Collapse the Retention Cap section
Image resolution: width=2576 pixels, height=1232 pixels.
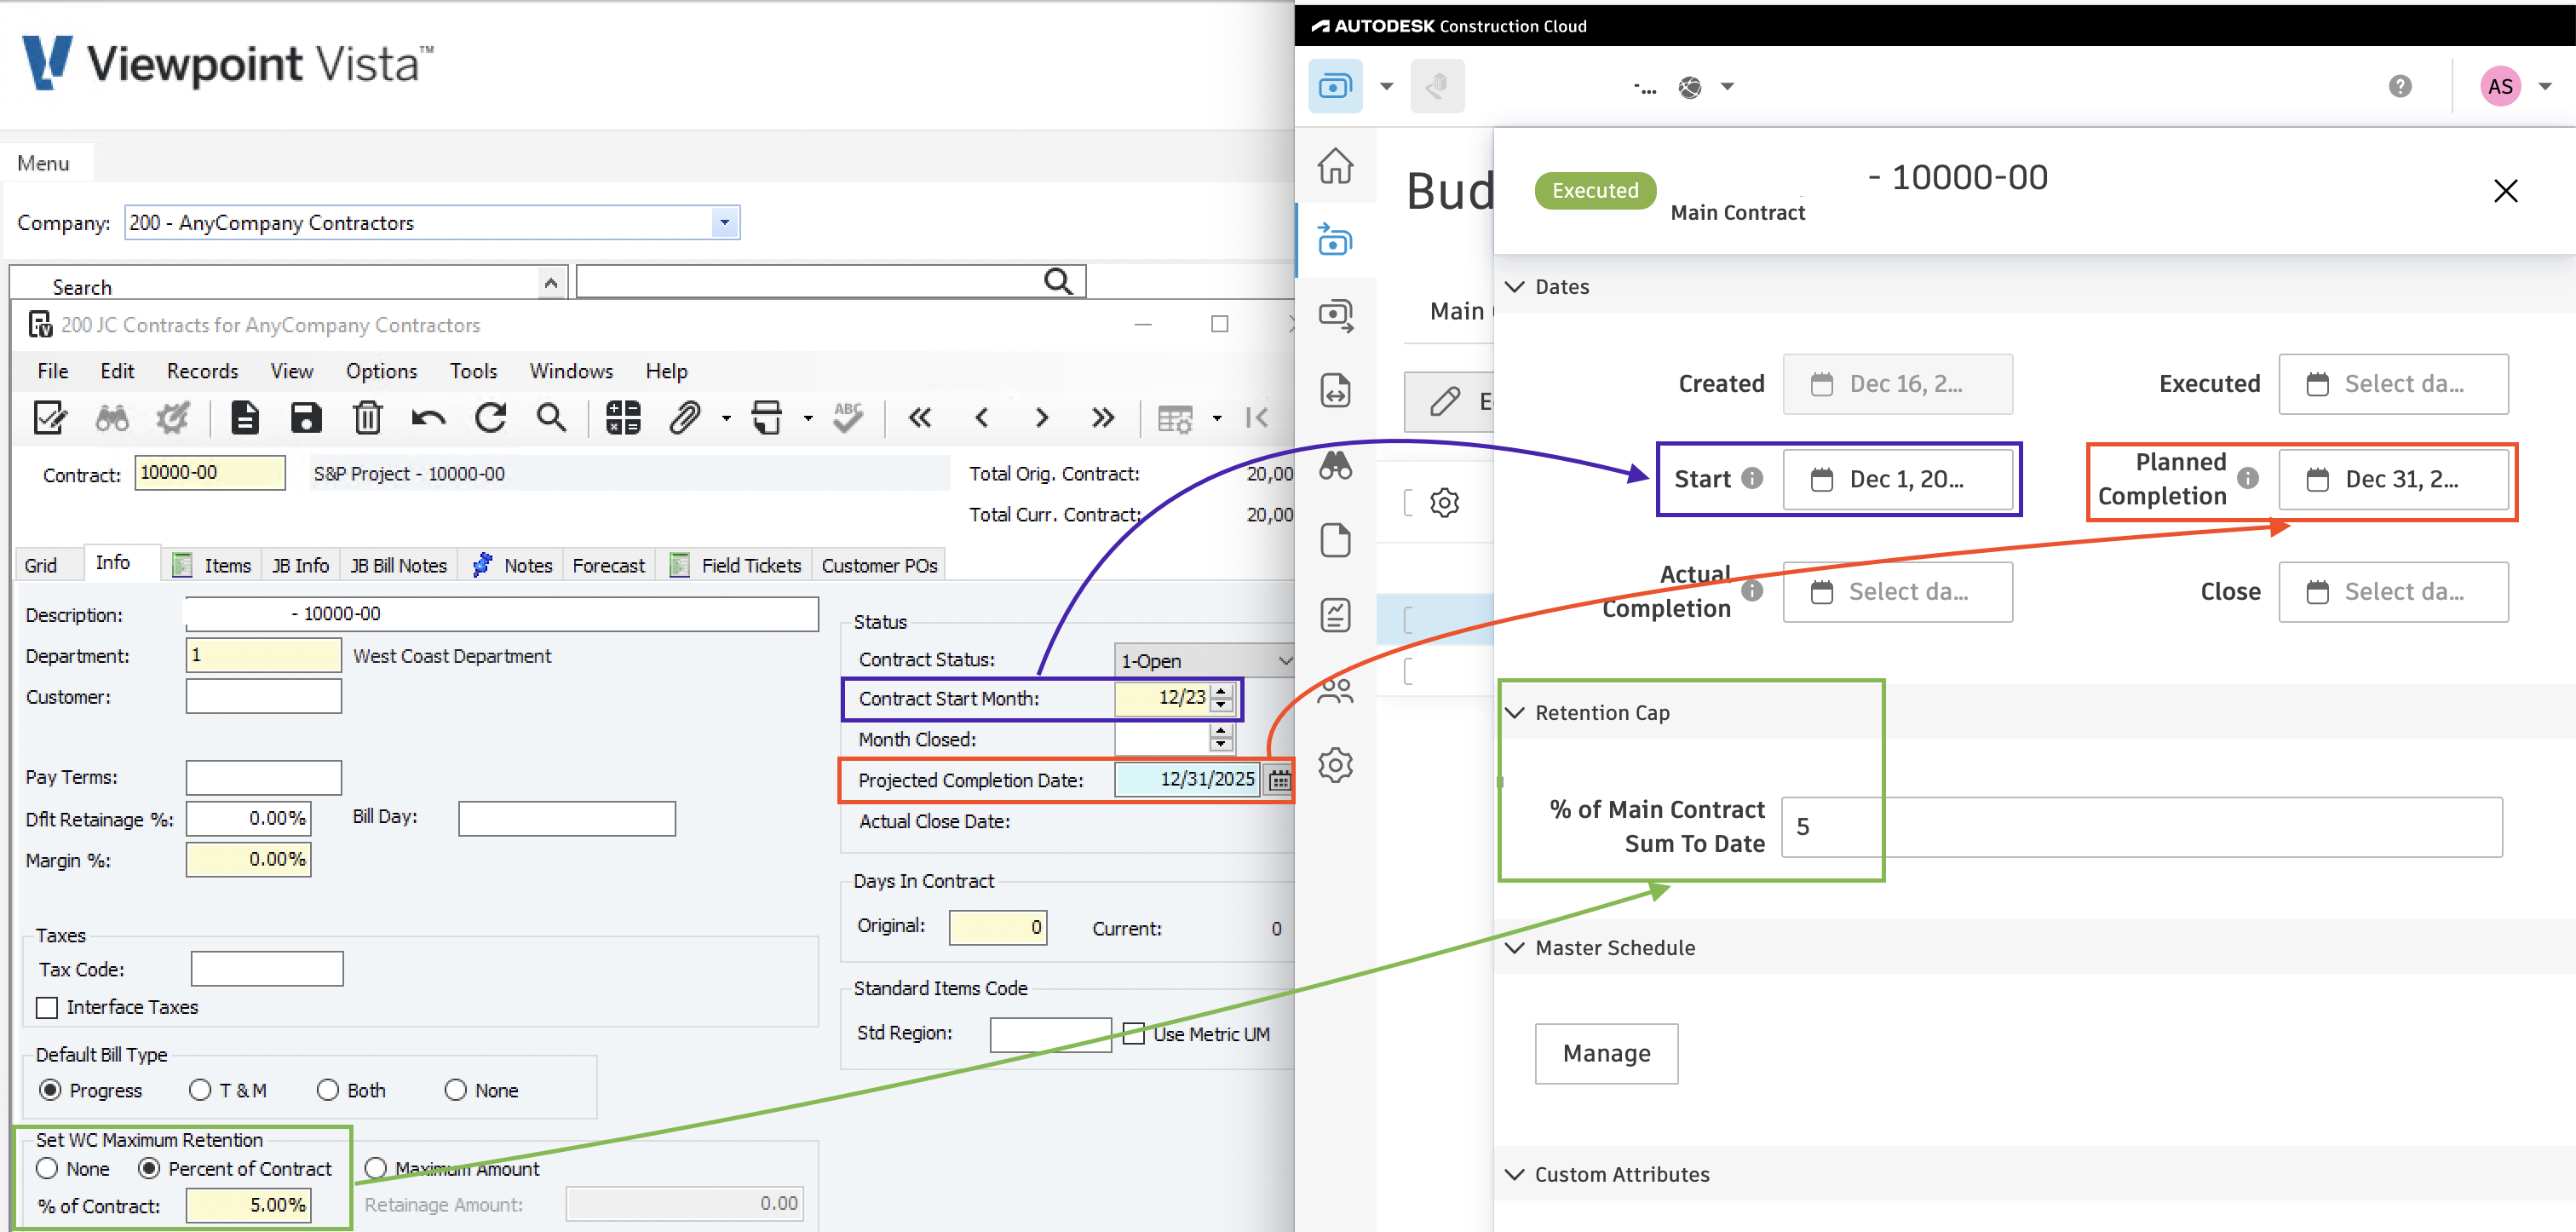click(1515, 713)
